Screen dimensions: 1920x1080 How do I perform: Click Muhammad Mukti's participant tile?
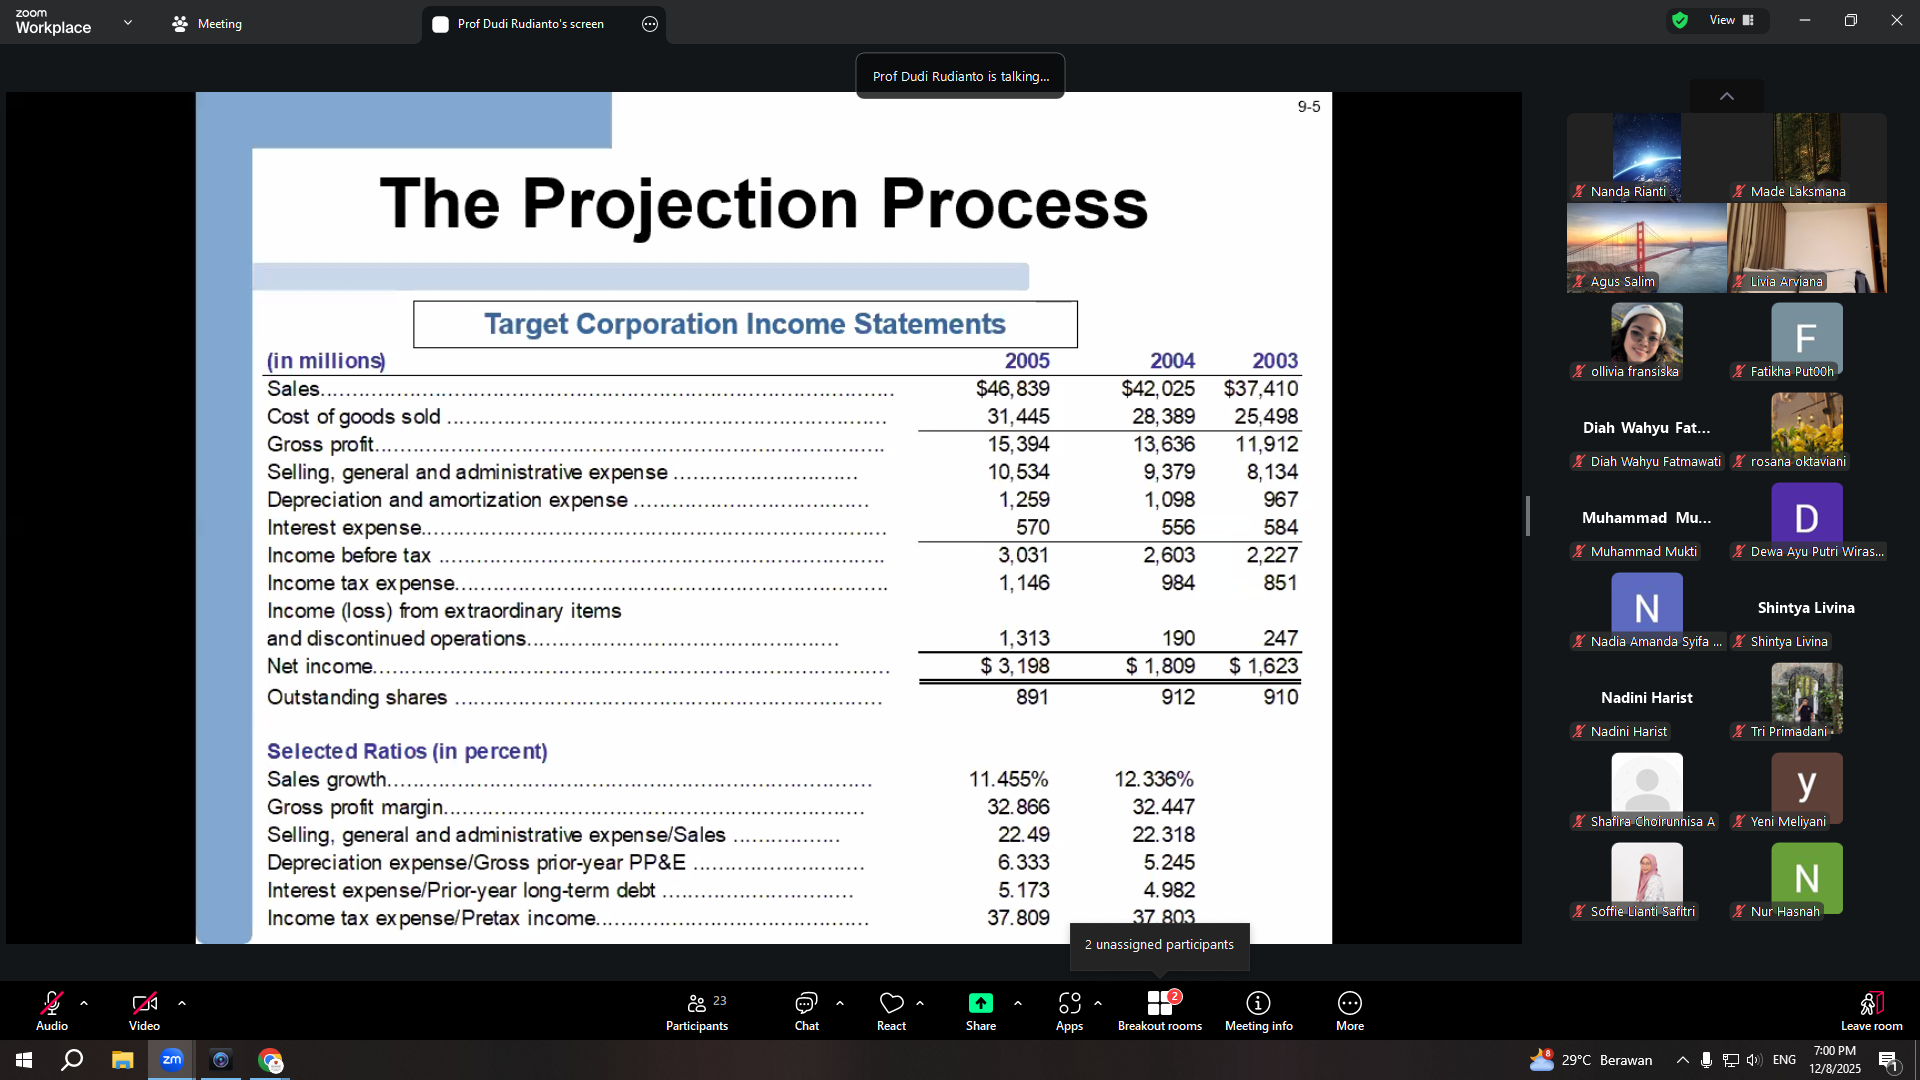click(x=1647, y=518)
